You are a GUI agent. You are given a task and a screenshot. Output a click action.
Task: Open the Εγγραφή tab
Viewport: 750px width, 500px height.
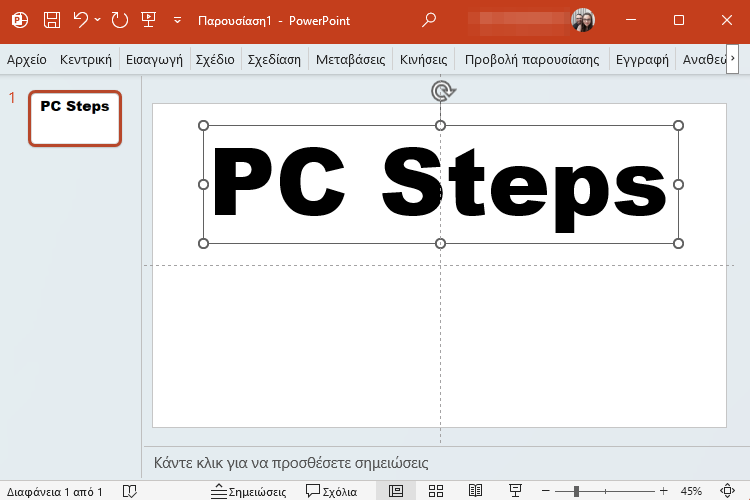642,60
